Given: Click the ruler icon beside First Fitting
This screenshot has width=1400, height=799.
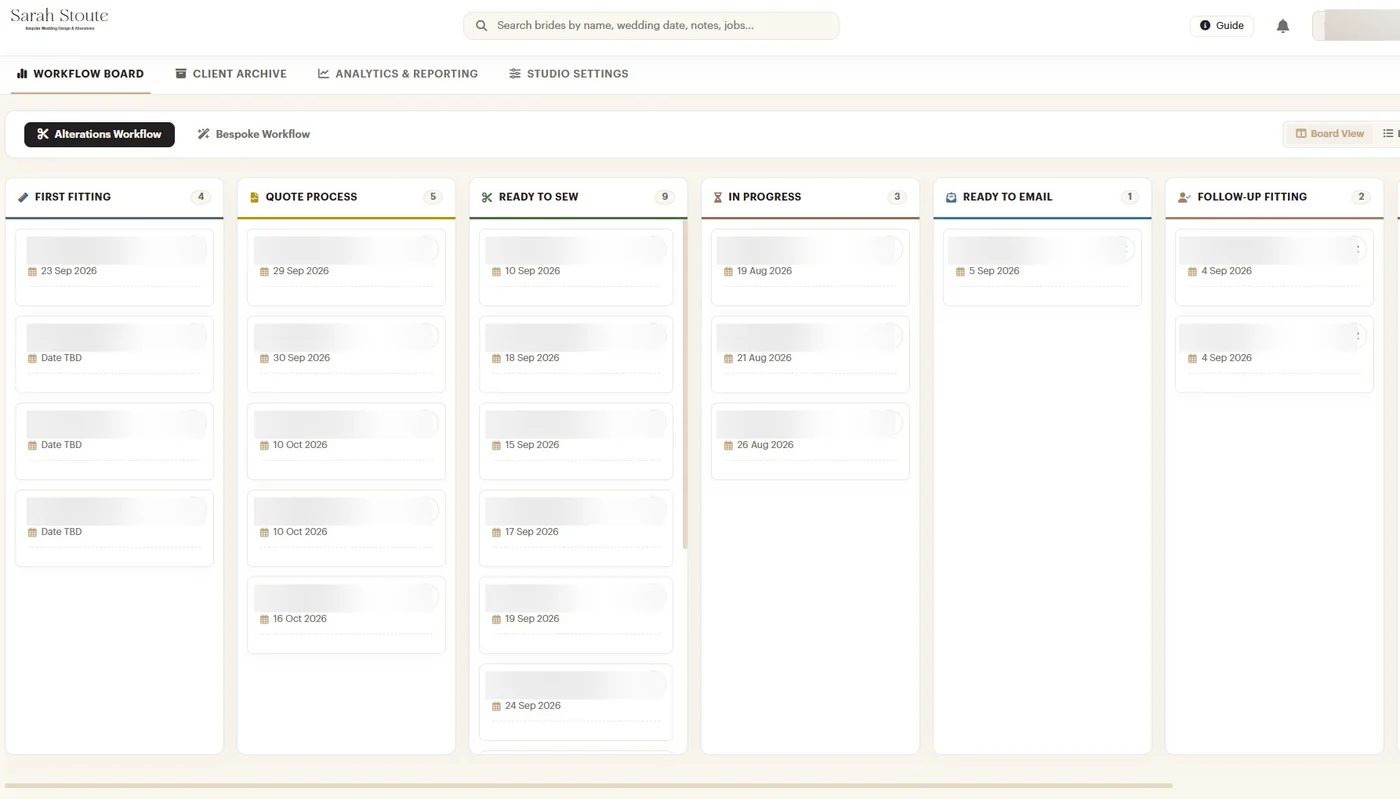Looking at the screenshot, I should (23, 197).
